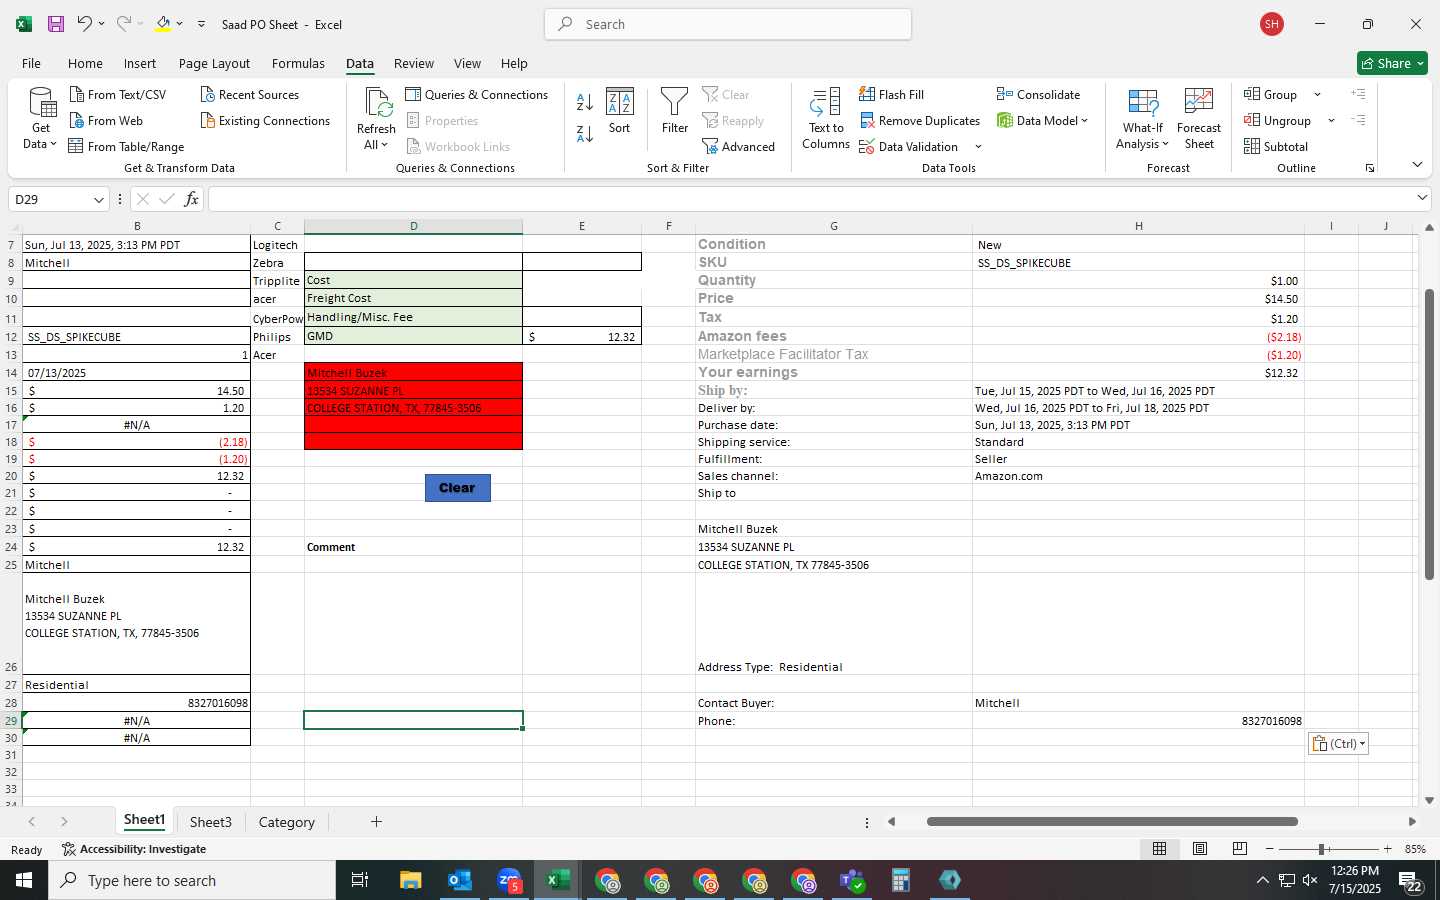Open Paste Options (Ctrl) button
1440x900 pixels.
[x=1338, y=743]
